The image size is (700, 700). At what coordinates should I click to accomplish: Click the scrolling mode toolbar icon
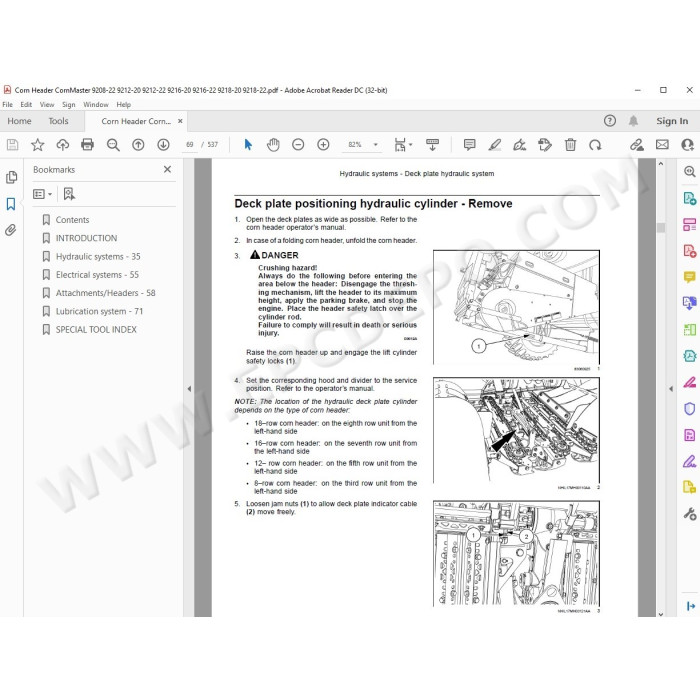coord(432,145)
